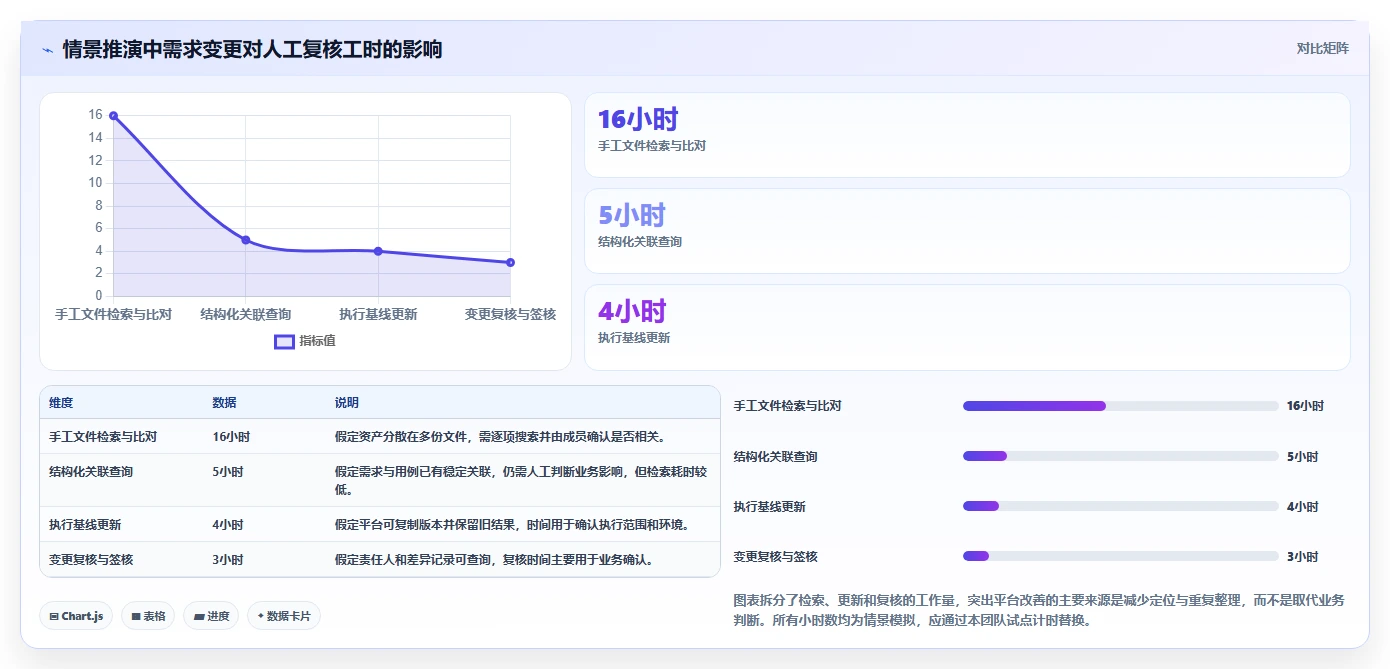Click progress label 变更复核与签核

tap(776, 556)
